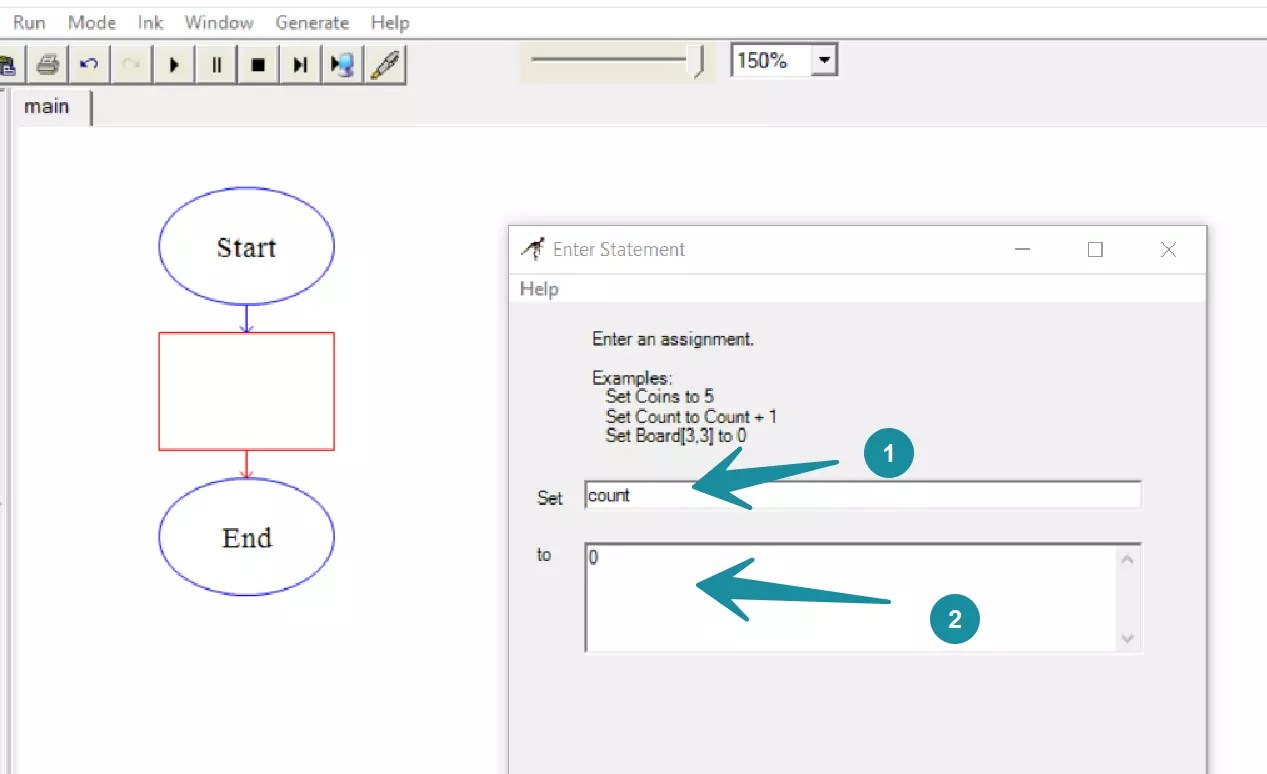Open the Run menu
Screen dimensions: 1267x774
click(27, 22)
